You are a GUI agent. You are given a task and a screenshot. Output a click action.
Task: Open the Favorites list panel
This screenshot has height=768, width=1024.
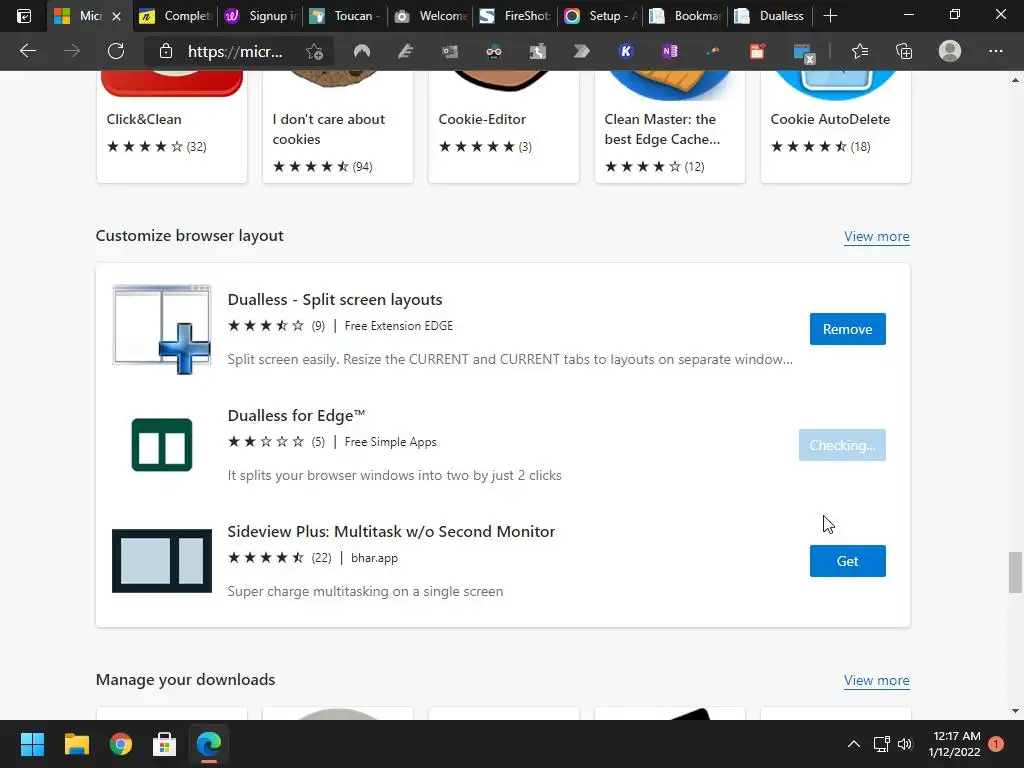(x=859, y=51)
